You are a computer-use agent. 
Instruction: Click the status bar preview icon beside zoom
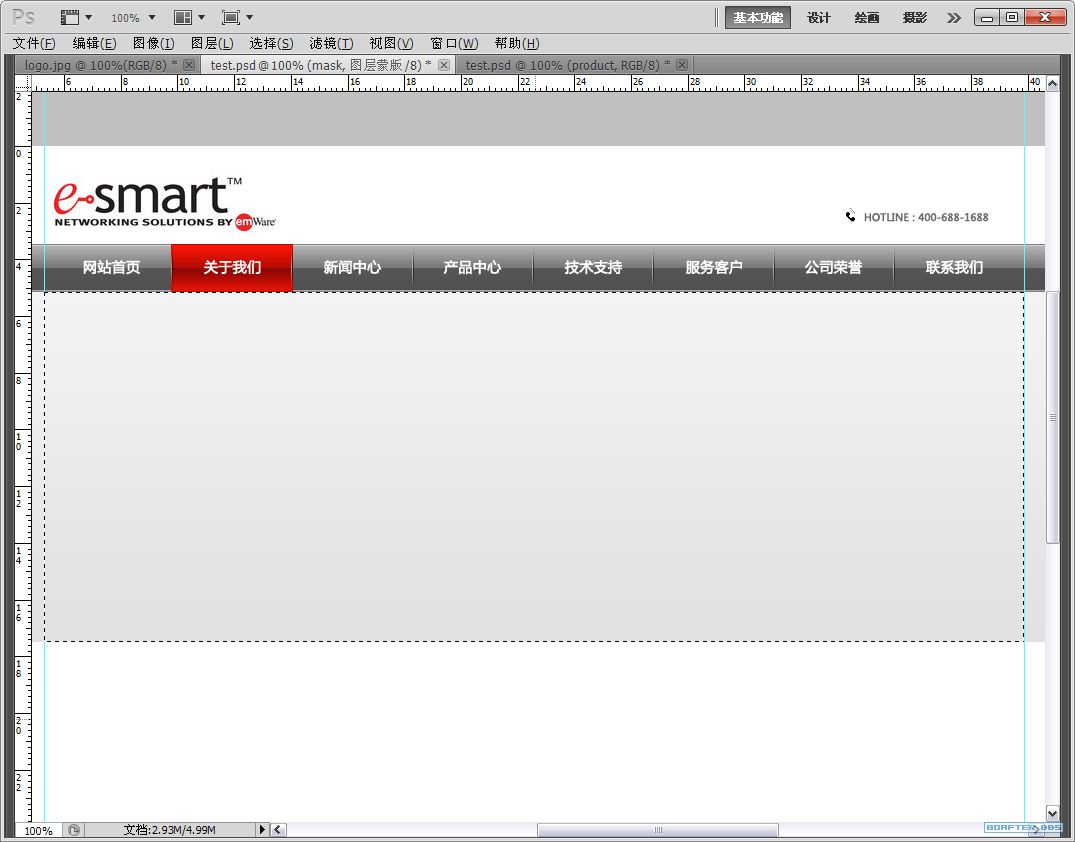73,830
